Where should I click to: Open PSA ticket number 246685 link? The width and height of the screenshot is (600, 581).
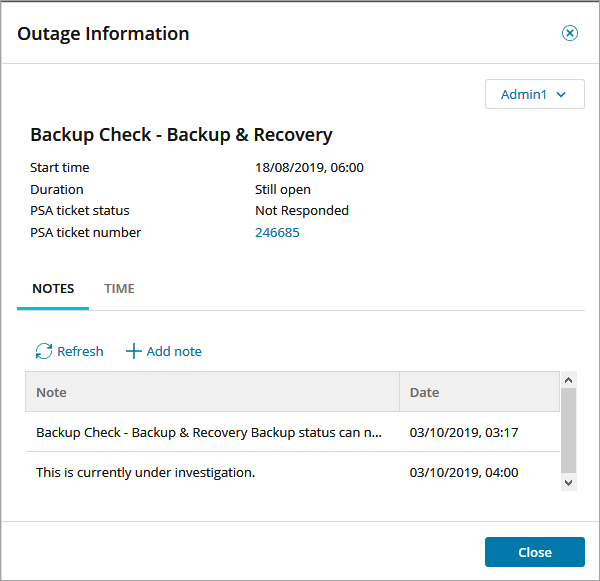(277, 233)
